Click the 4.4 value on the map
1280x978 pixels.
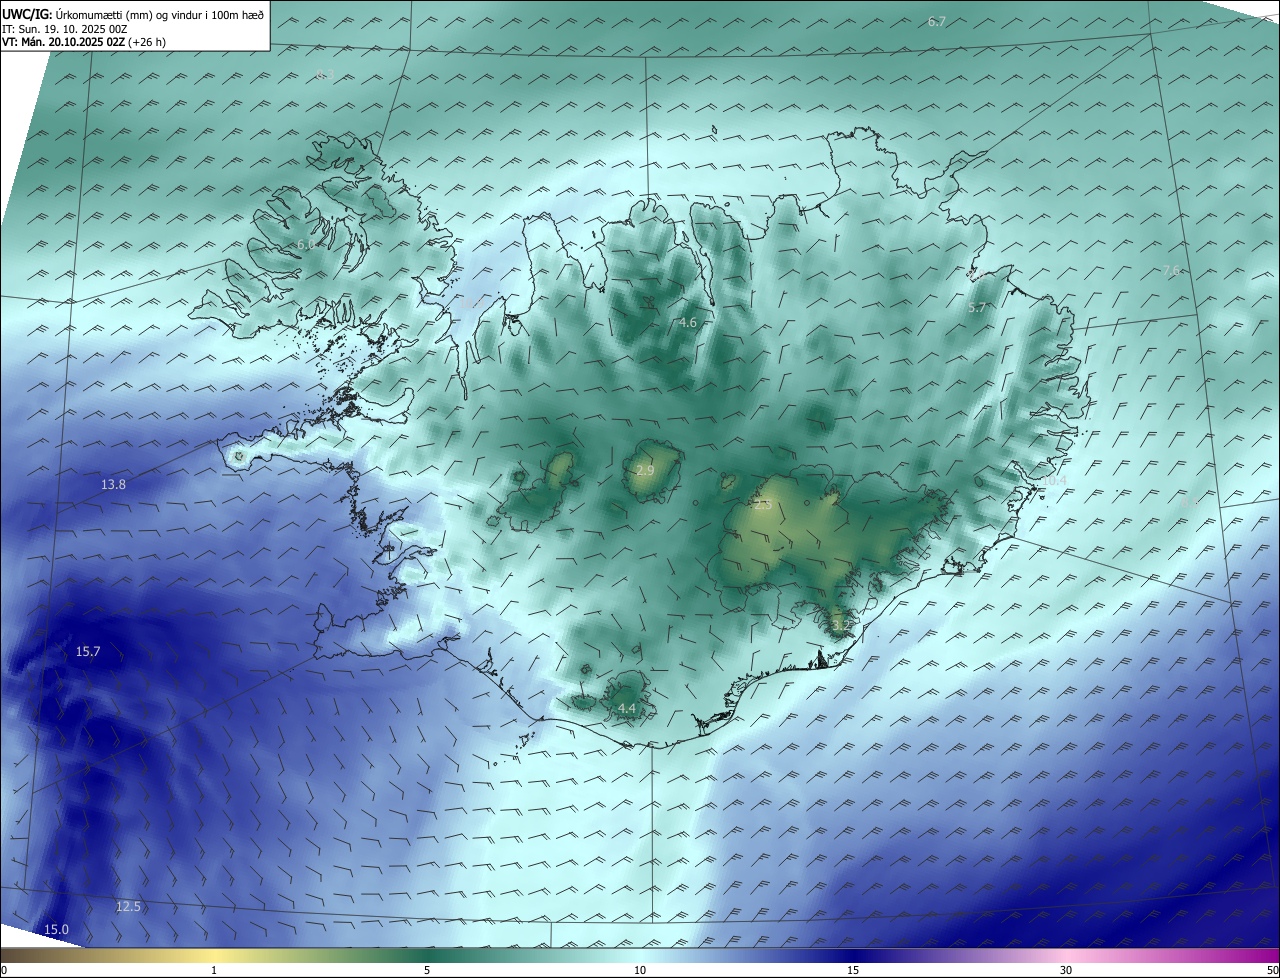627,709
